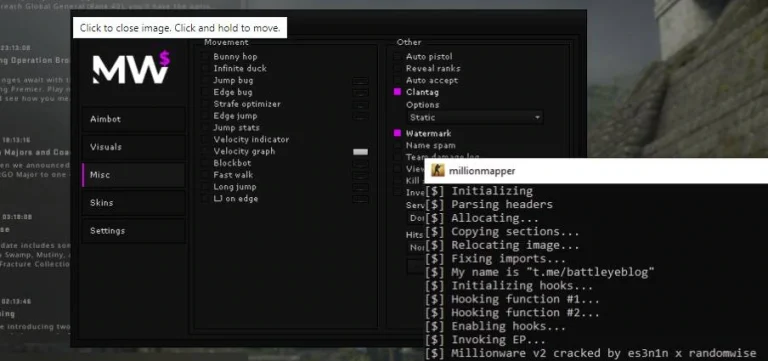
Task: Click the "Parsing headers" console line
Action: click(x=489, y=204)
